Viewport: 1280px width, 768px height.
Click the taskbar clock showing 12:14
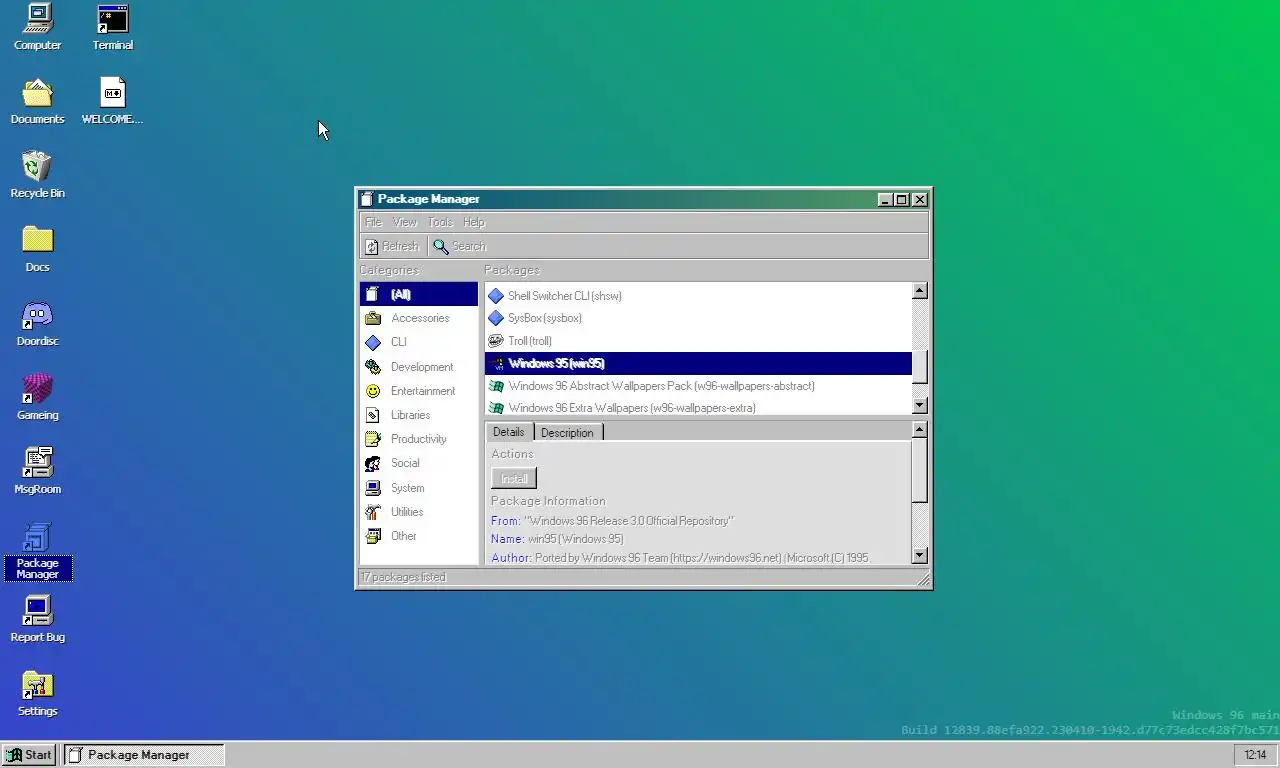point(1255,755)
